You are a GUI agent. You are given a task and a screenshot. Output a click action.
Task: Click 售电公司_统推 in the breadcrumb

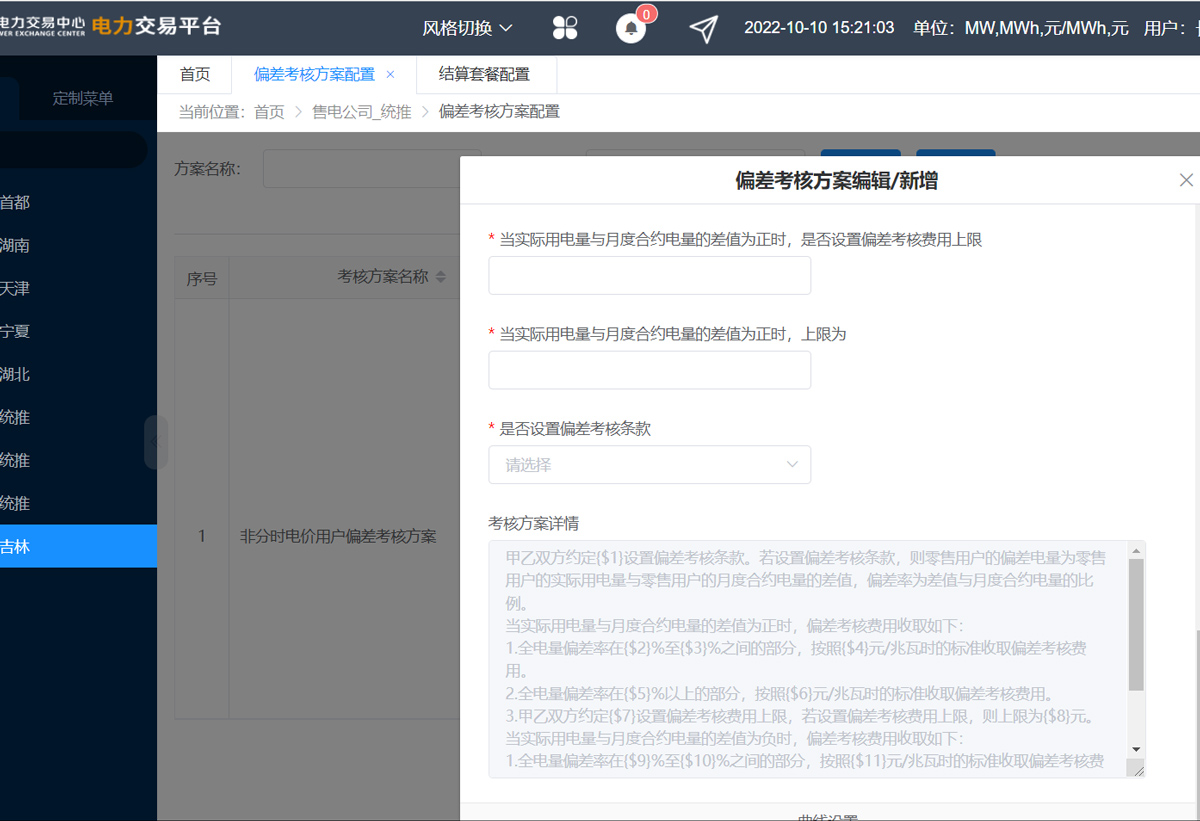[x=362, y=112]
